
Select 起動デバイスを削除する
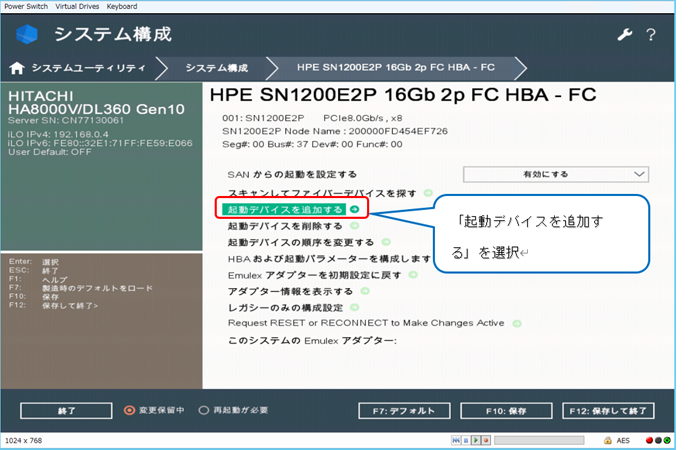(285, 226)
